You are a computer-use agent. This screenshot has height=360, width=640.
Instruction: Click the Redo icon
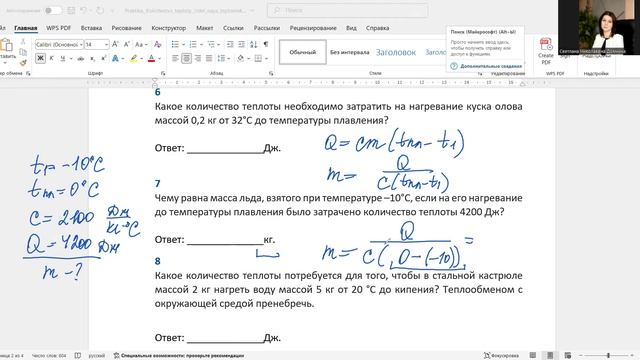coord(100,10)
